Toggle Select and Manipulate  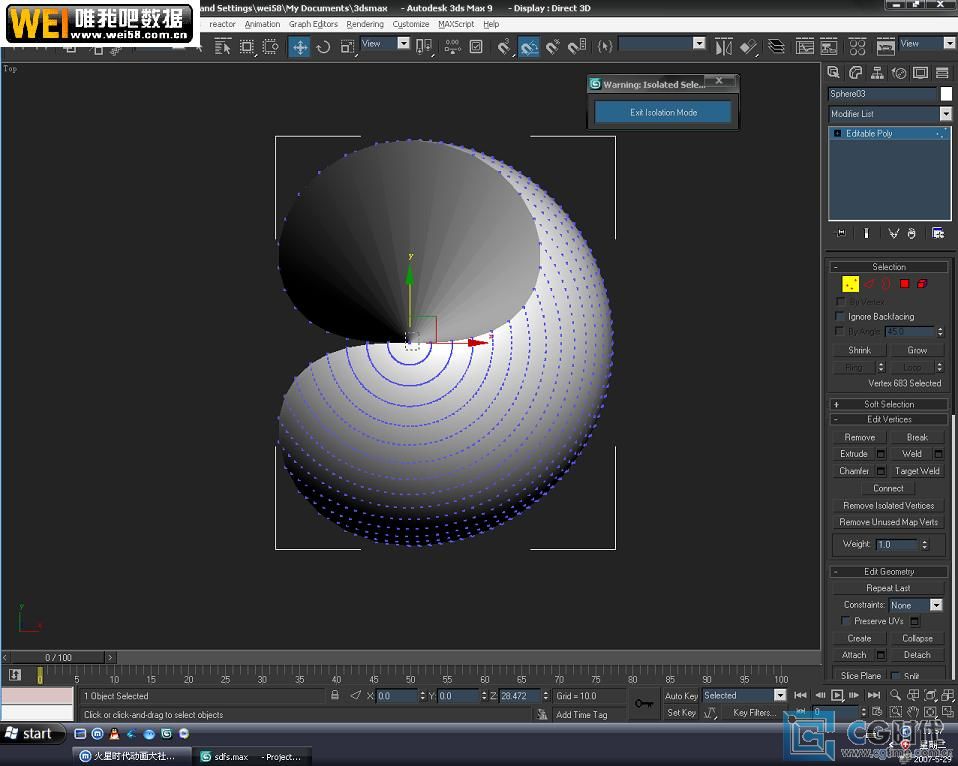pos(452,47)
